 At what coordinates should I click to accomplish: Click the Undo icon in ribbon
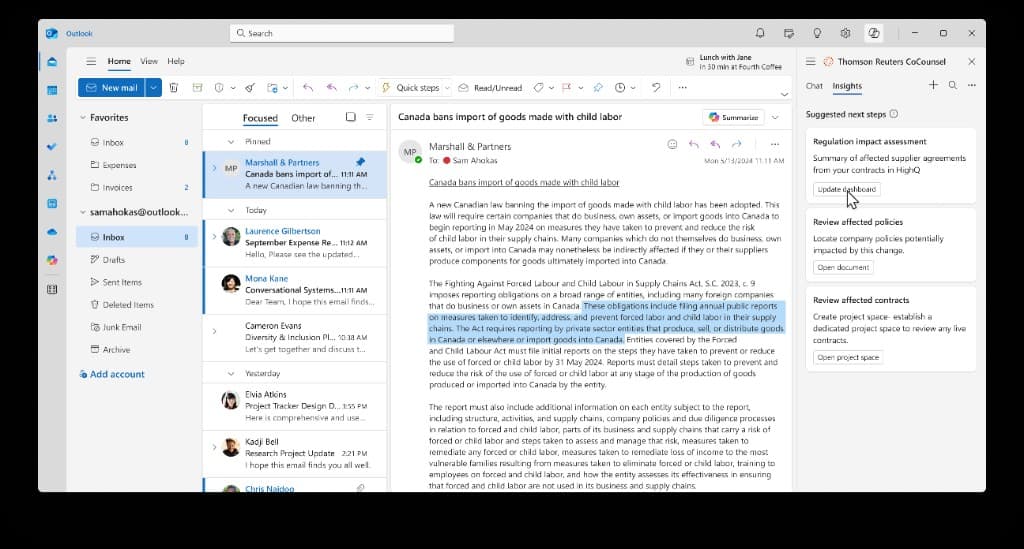(x=656, y=87)
